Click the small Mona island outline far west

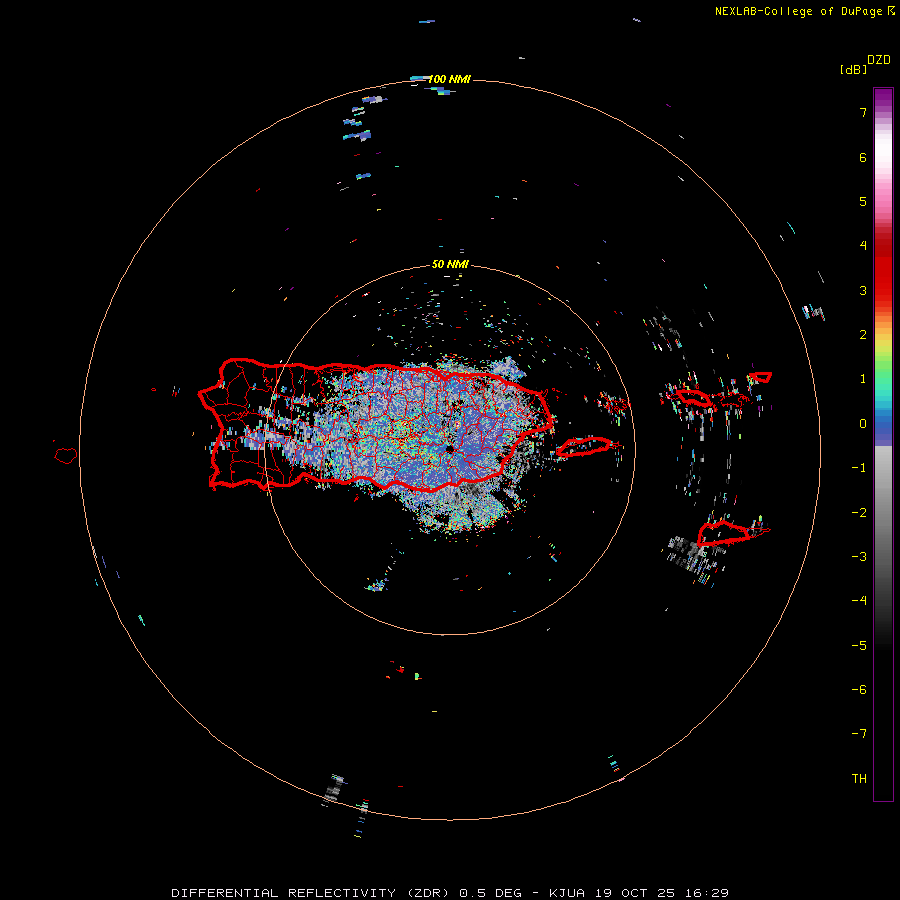[66, 456]
